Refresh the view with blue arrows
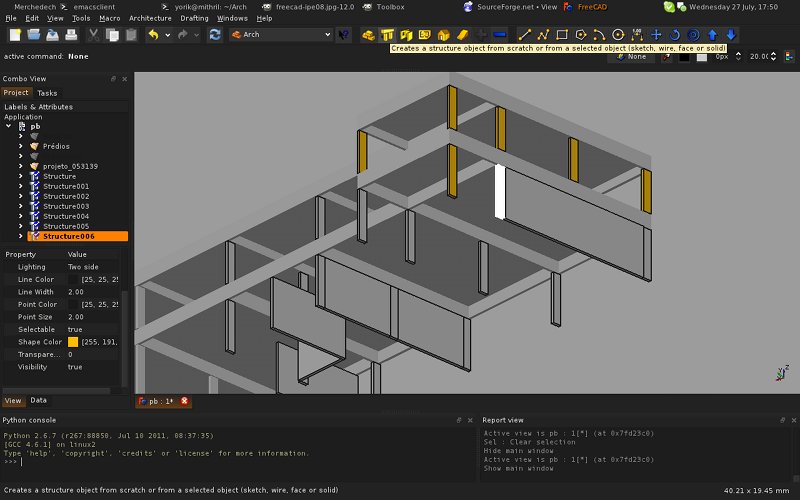This screenshot has width=800, height=500. 215,35
